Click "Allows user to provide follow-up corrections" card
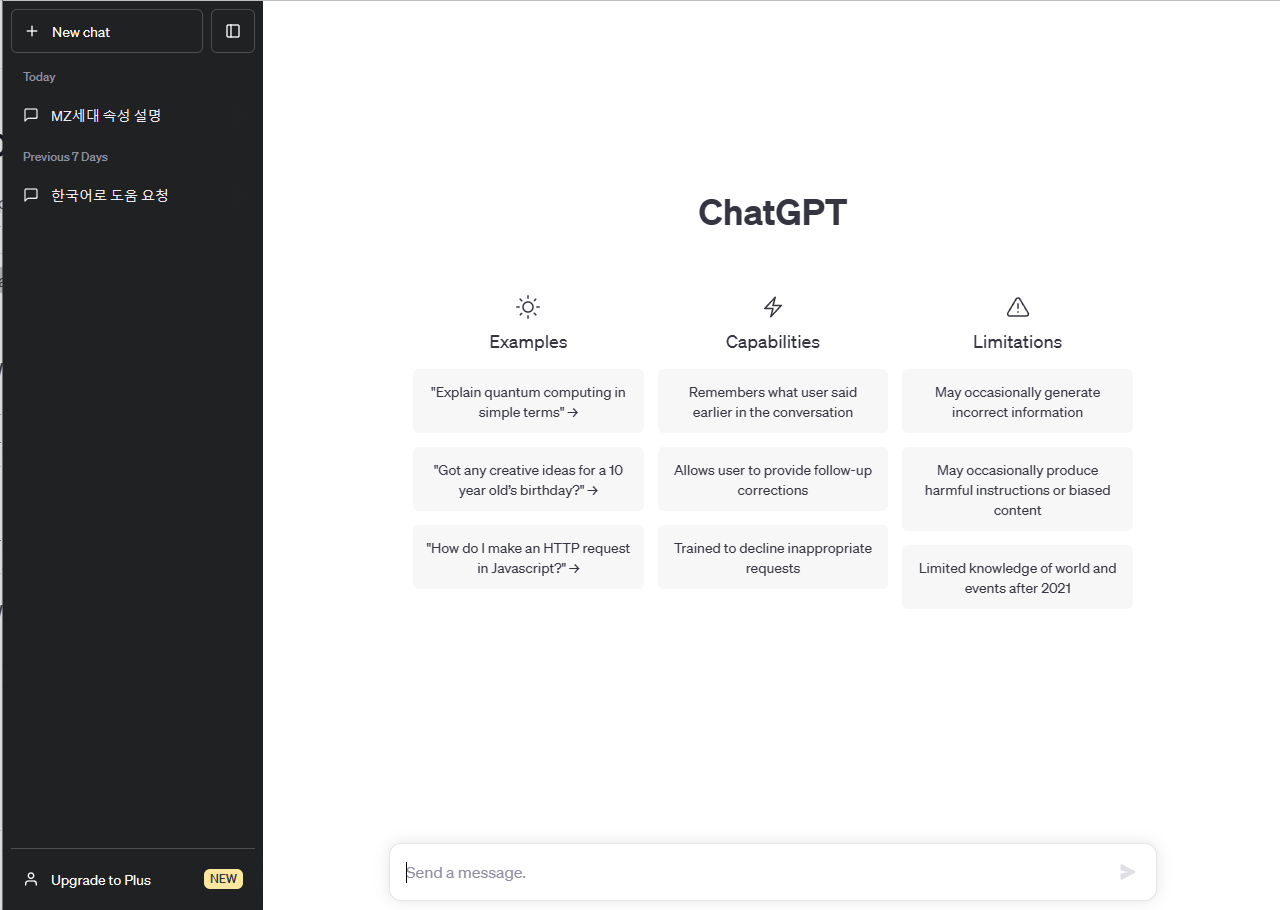 pyautogui.click(x=773, y=480)
